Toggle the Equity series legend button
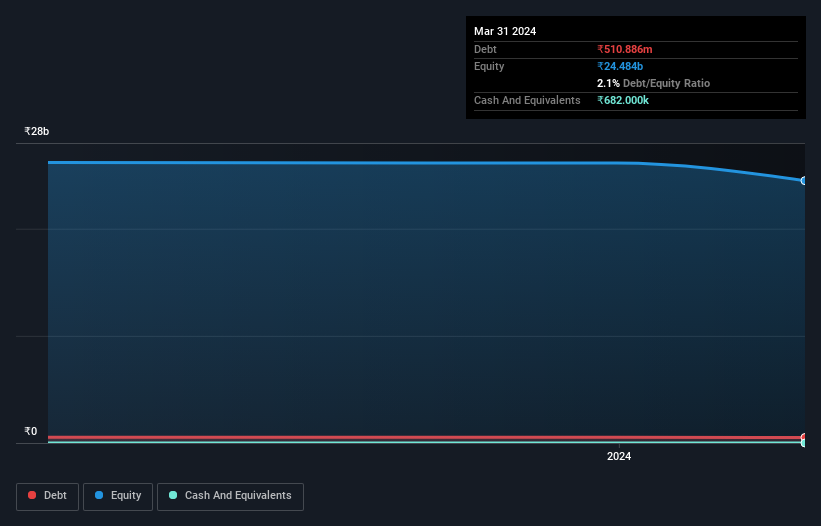This screenshot has width=821, height=526. click(118, 496)
